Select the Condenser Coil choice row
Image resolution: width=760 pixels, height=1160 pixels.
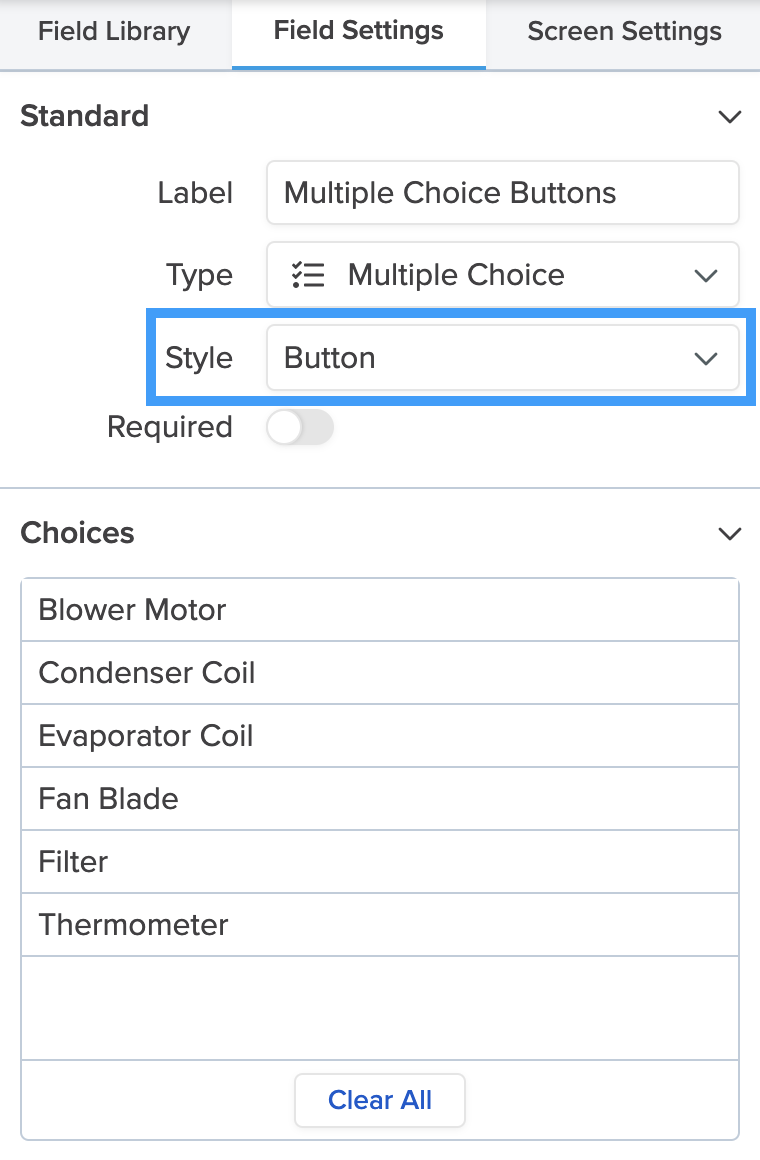(380, 673)
